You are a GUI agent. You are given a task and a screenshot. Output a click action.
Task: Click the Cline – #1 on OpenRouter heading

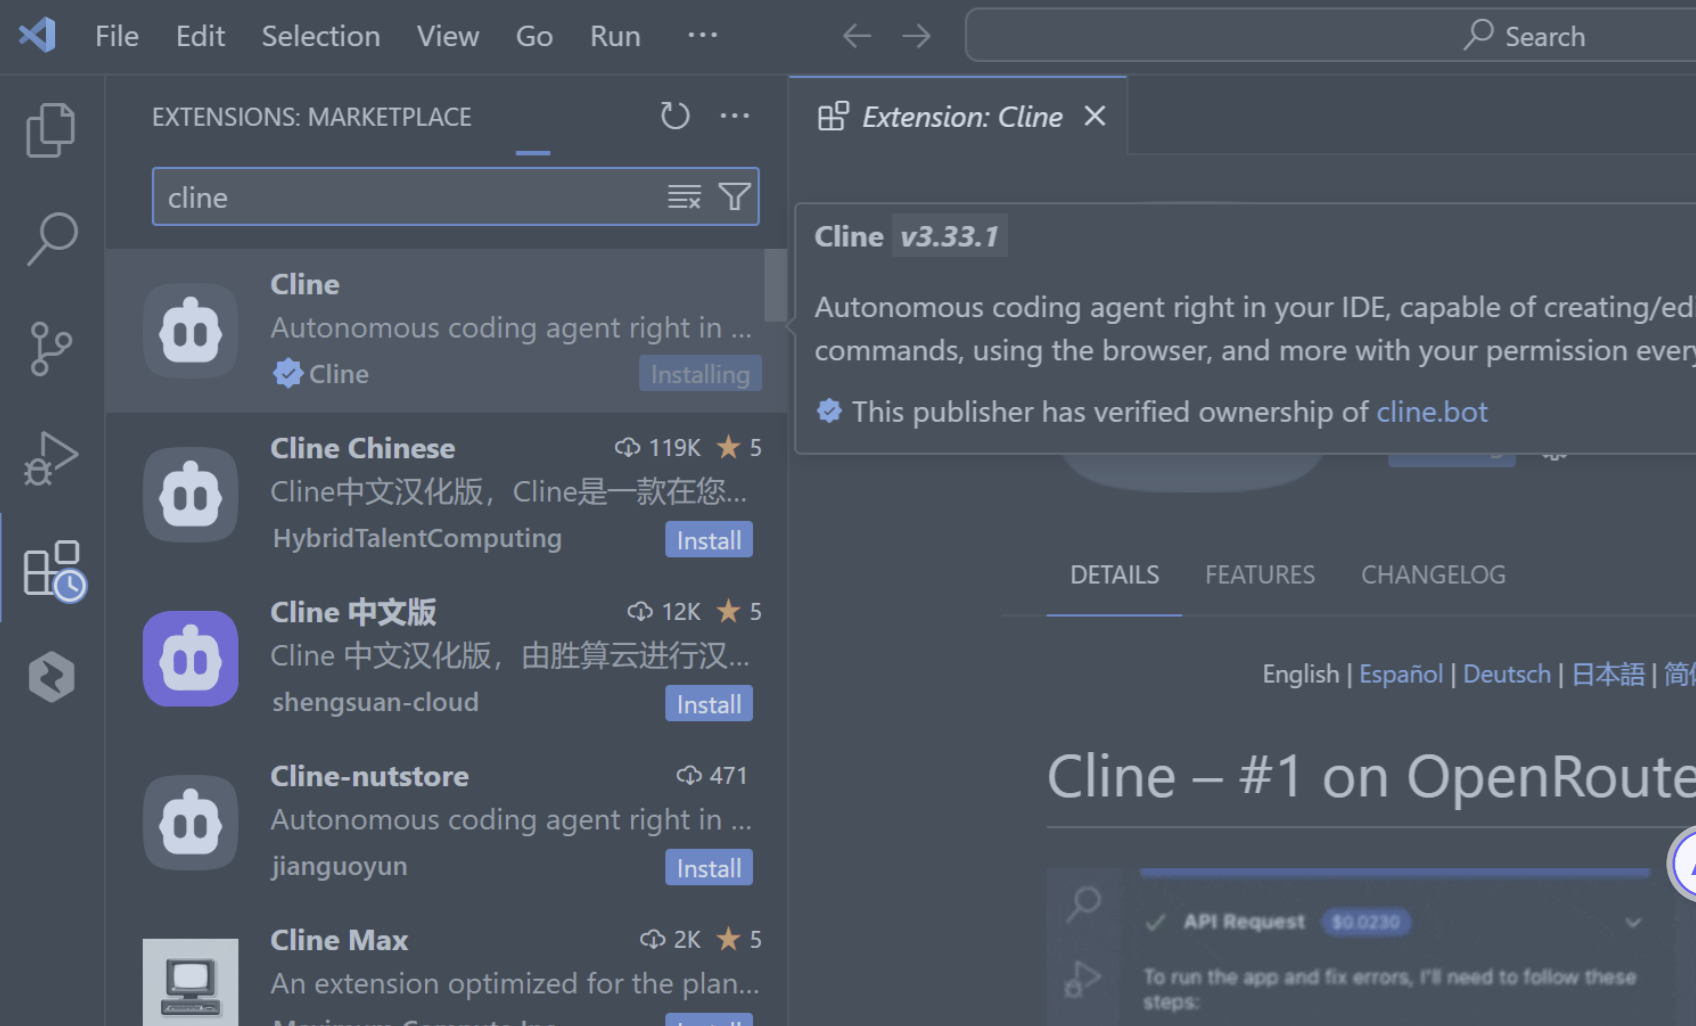(1371, 777)
